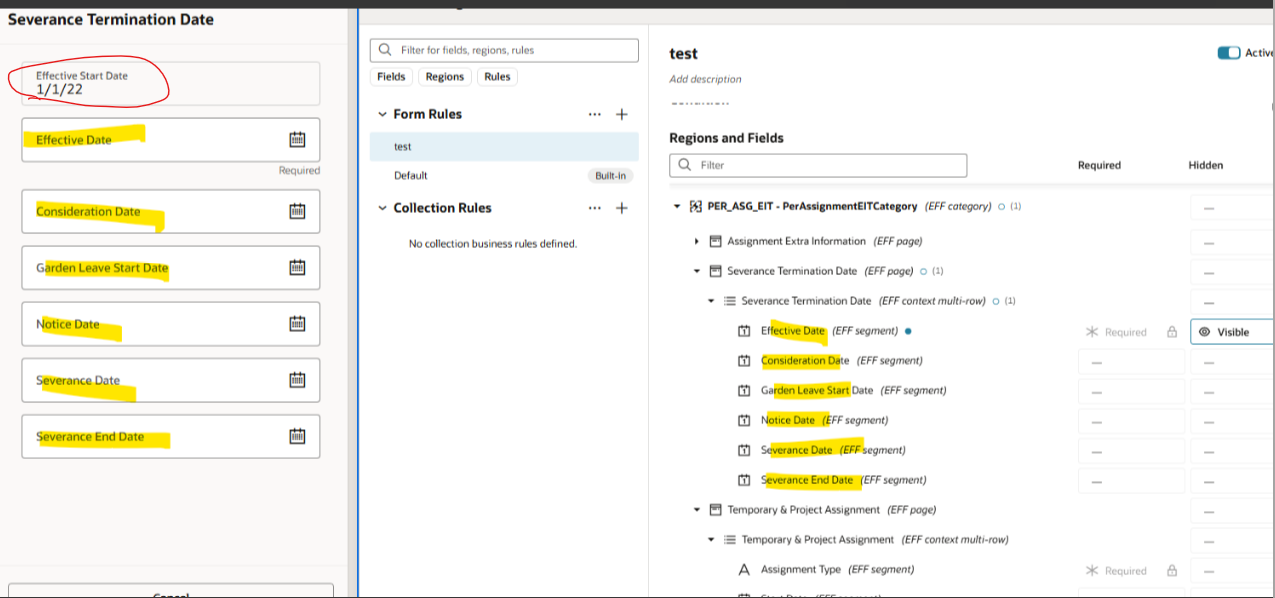The height and width of the screenshot is (598, 1275).
Task: Click the text icon beside Assignment Type segment
Action: tap(744, 570)
